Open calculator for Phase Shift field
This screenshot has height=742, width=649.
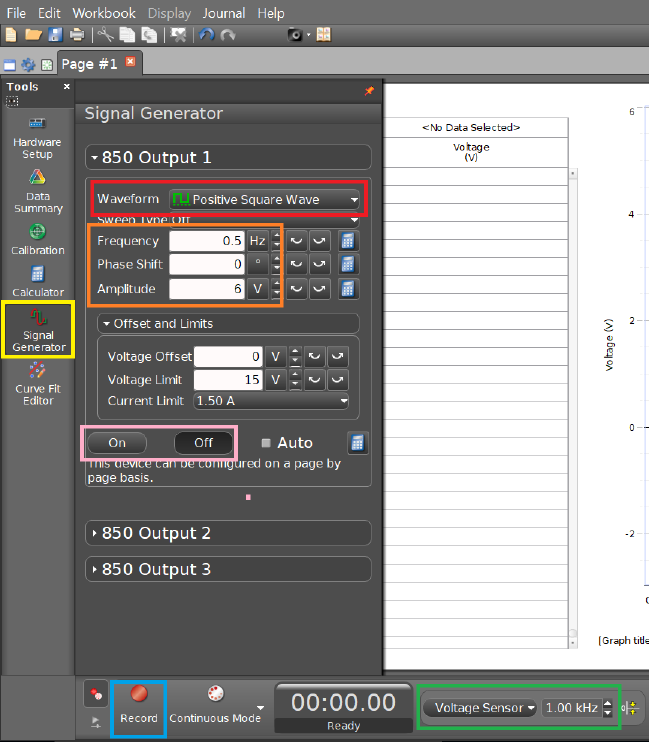pos(348,264)
